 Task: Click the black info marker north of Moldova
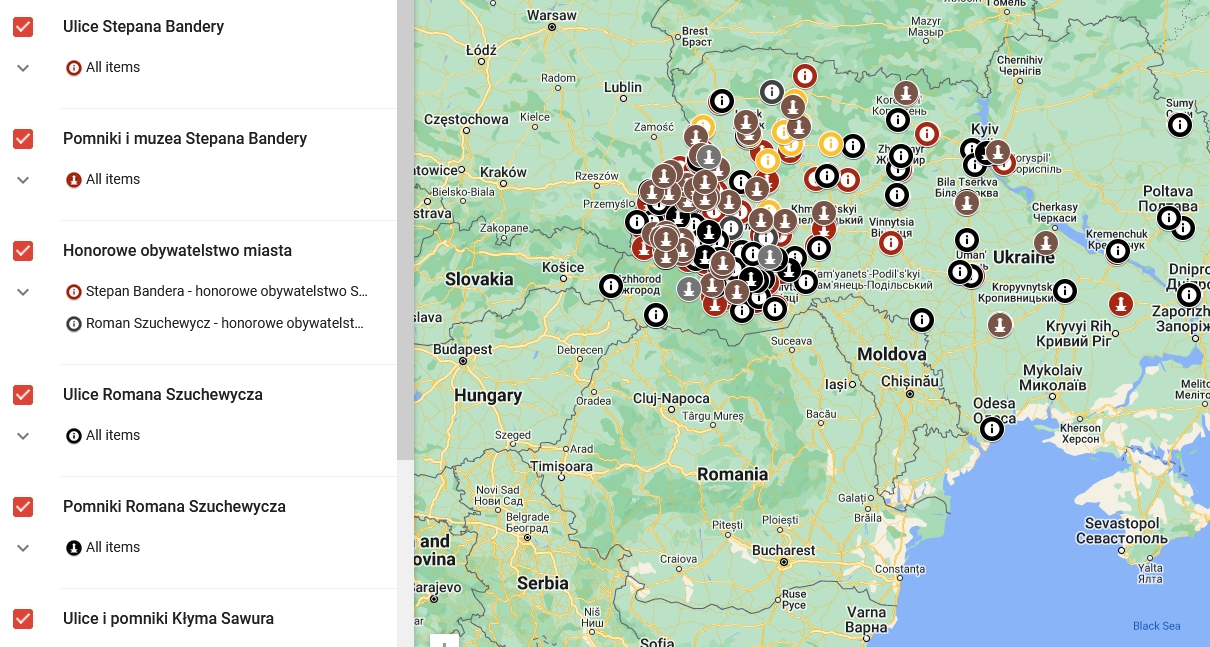(921, 320)
